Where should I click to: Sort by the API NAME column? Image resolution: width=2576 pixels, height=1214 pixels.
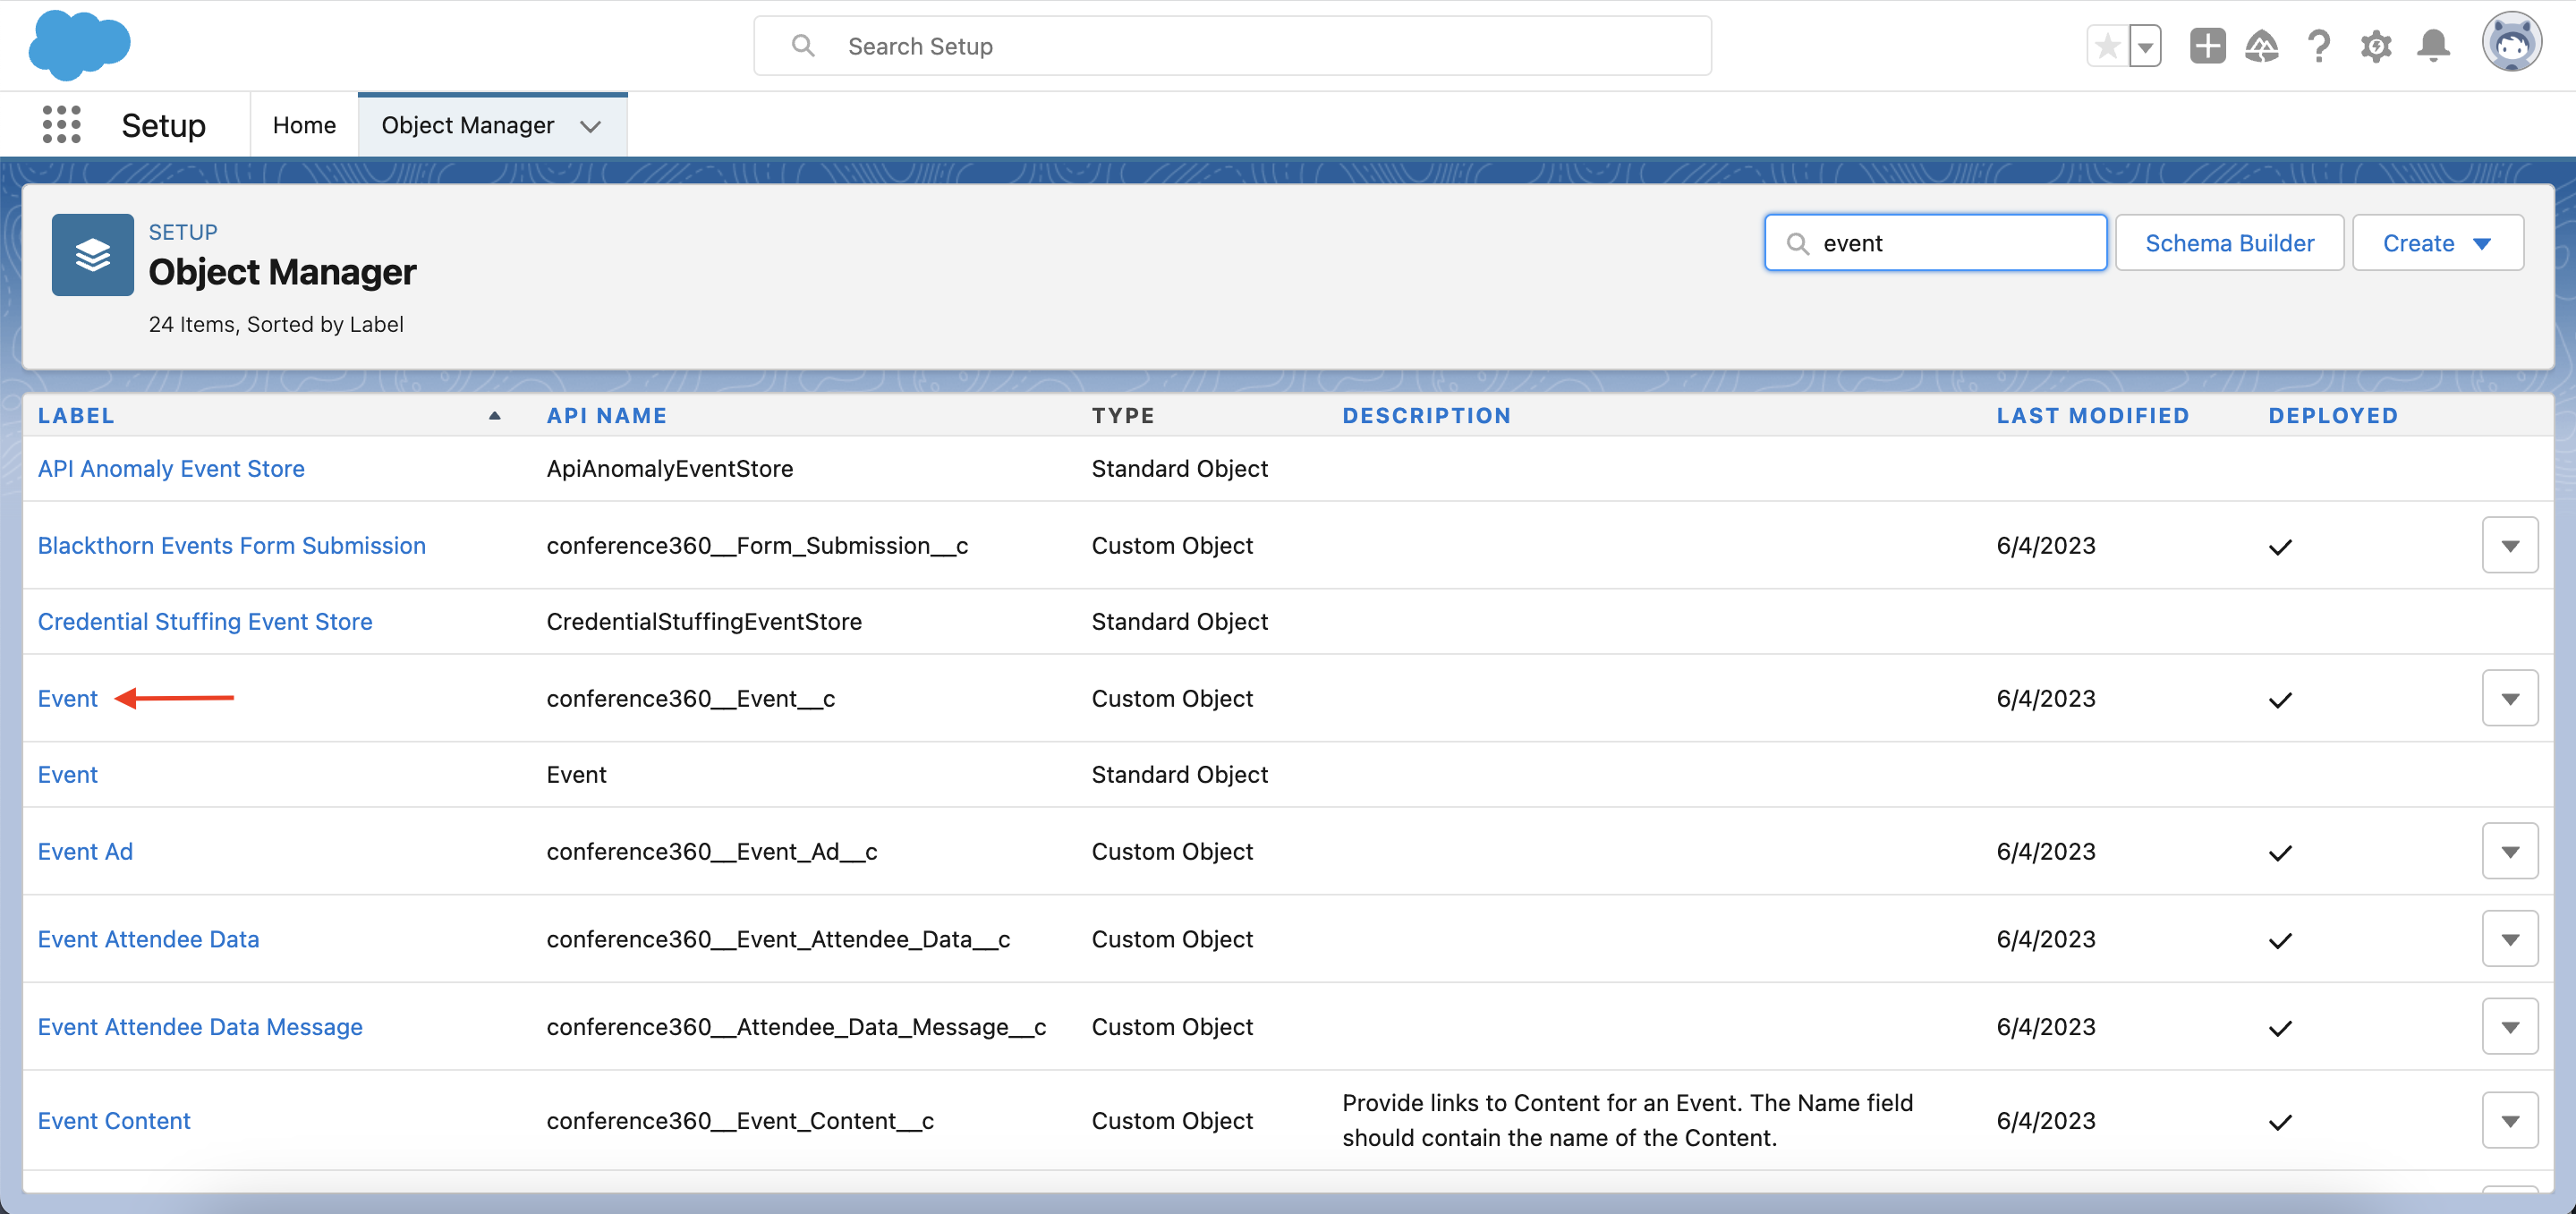(606, 415)
